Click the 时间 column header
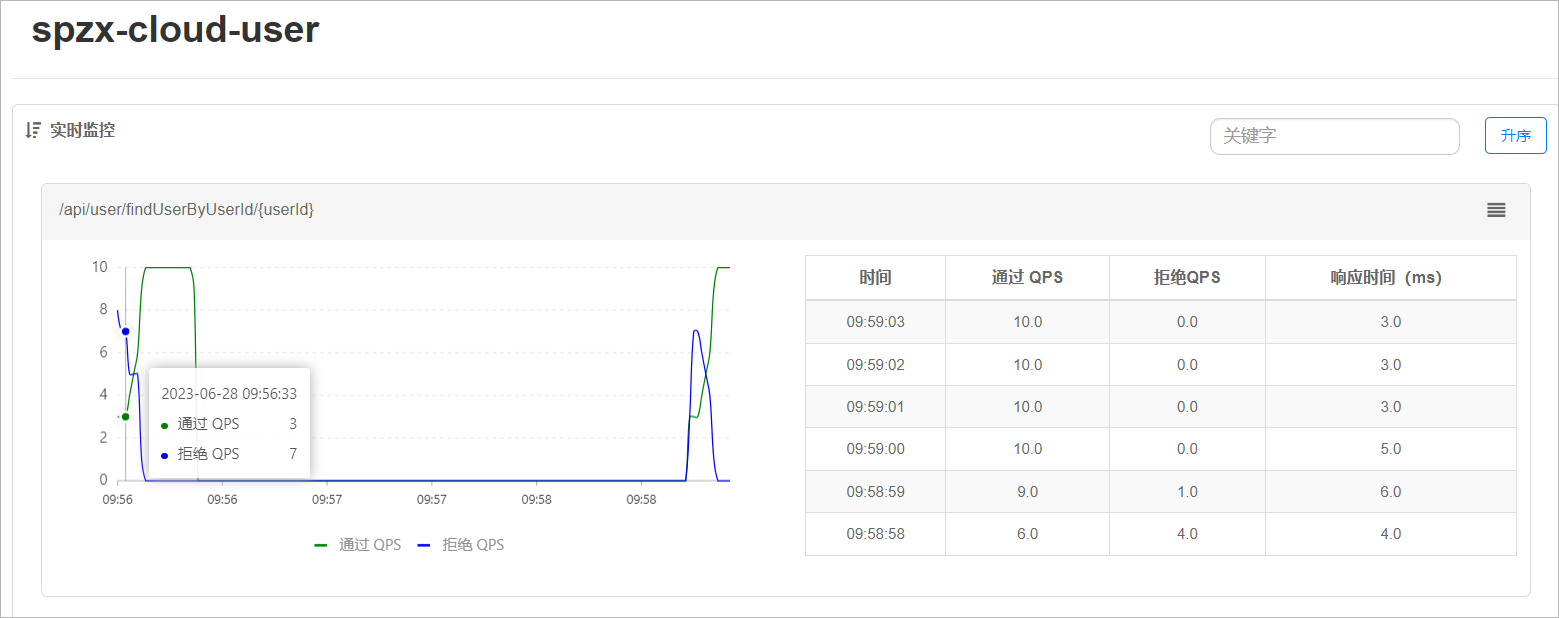This screenshot has height=618, width=1559. pos(874,277)
